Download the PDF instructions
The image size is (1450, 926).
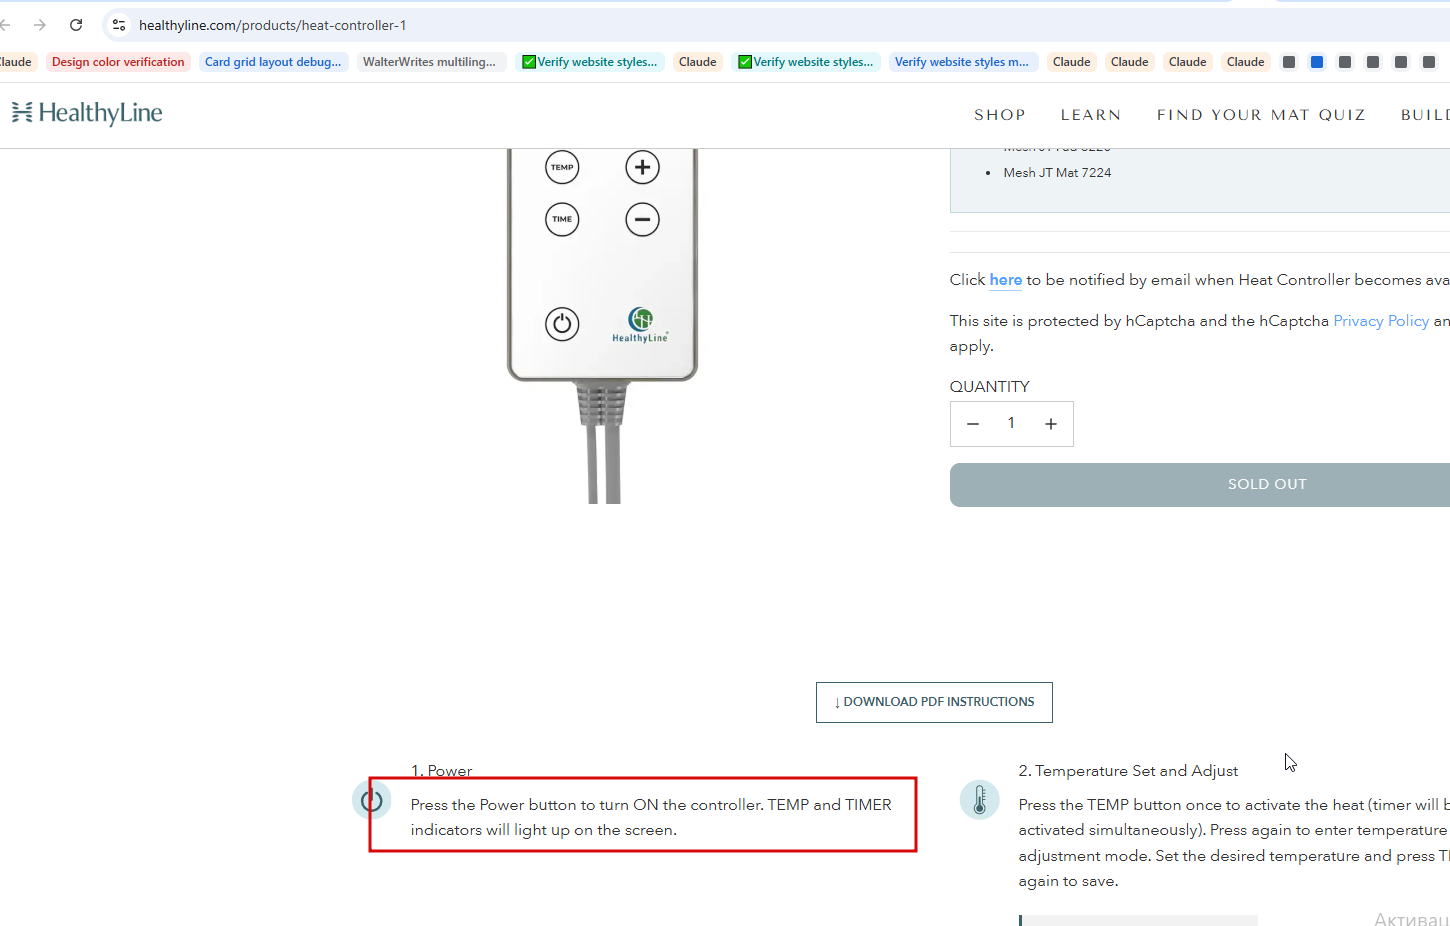pos(934,702)
